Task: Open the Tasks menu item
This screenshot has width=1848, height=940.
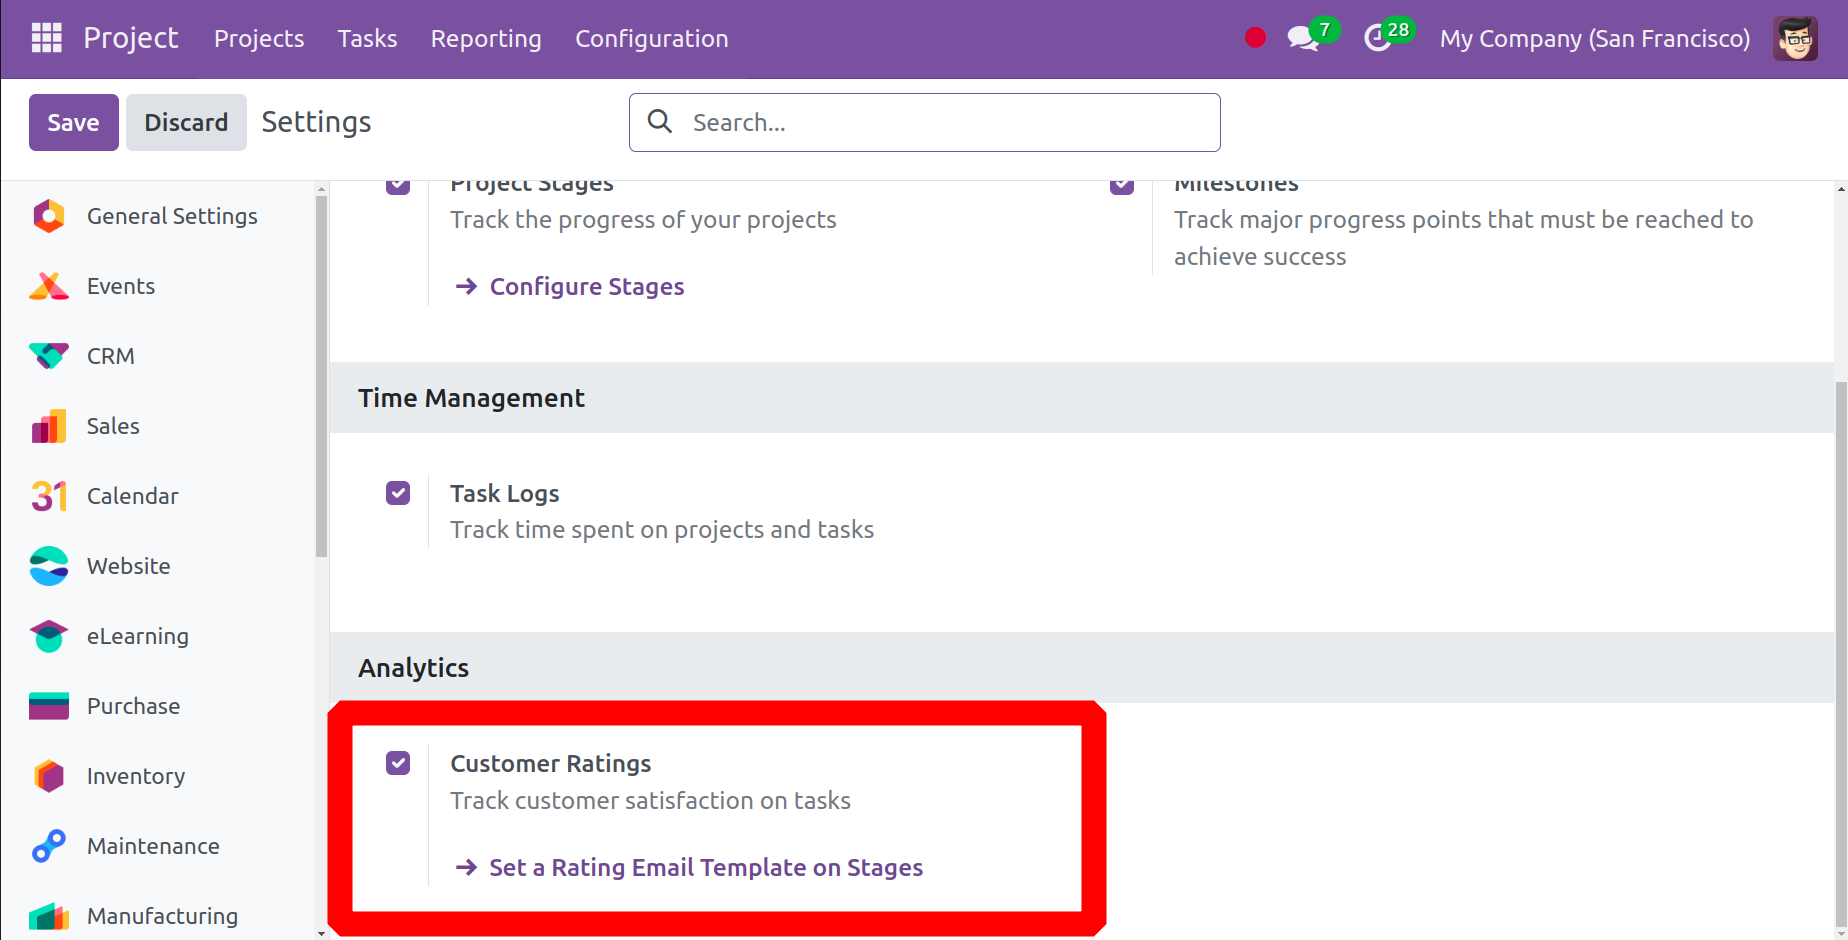Action: (x=367, y=38)
